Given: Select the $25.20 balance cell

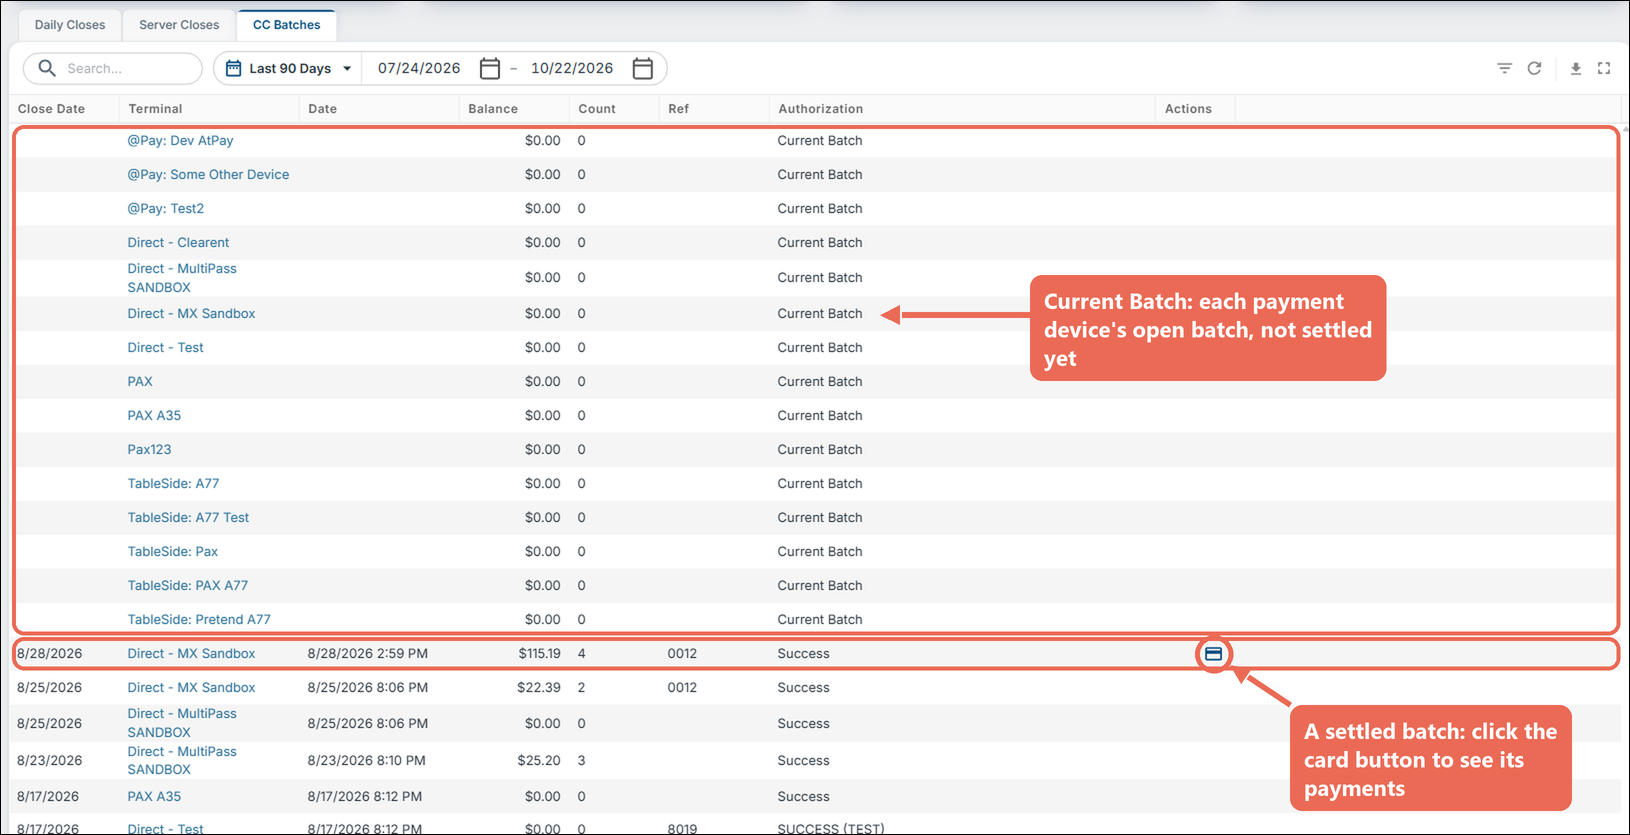Looking at the screenshot, I should [539, 761].
